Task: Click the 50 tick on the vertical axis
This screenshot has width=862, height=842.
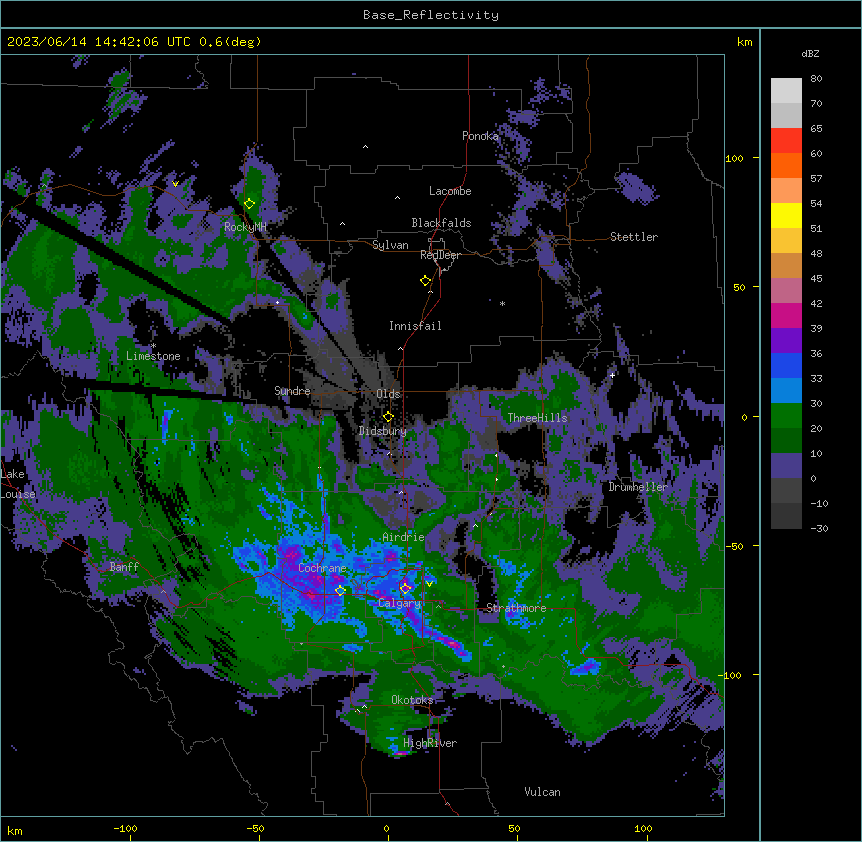Action: pos(739,287)
